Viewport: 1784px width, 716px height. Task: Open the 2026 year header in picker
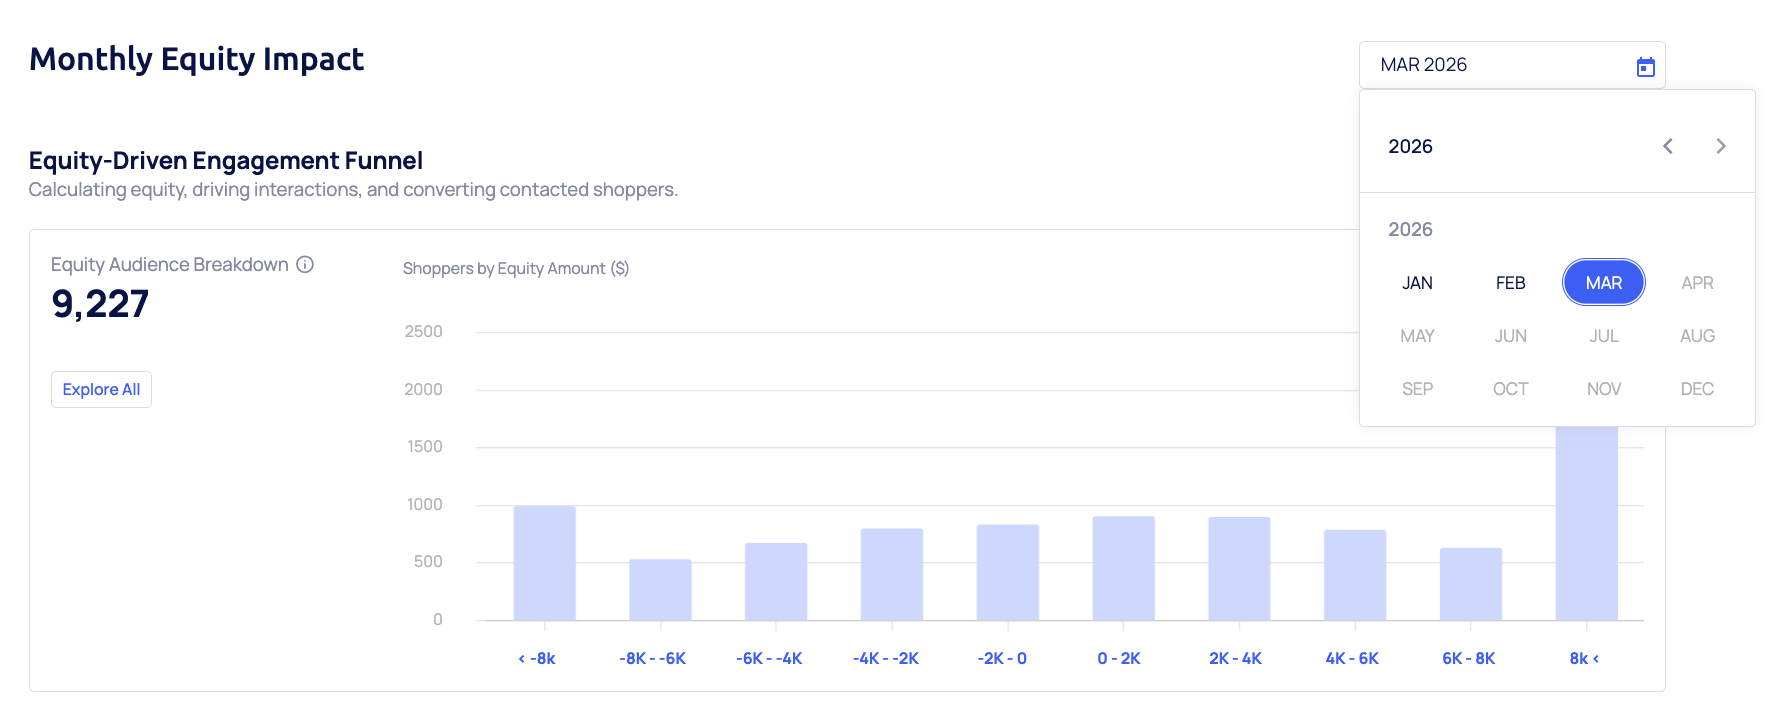tap(1410, 146)
